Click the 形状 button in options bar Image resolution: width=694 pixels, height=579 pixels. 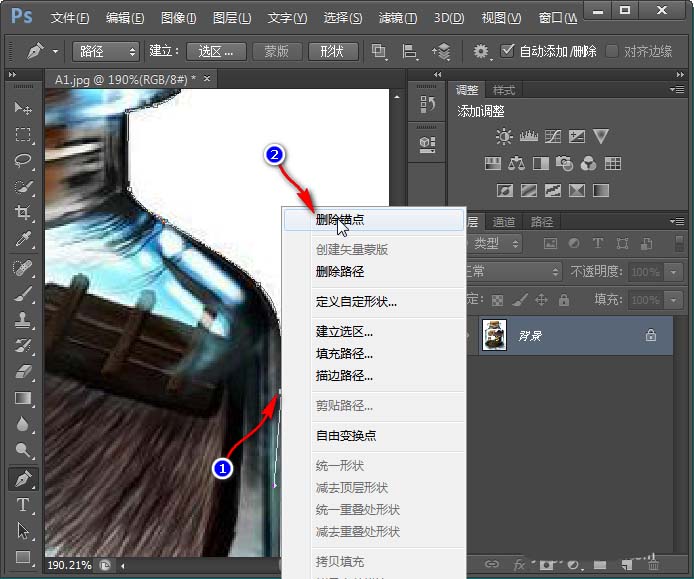tap(333, 51)
